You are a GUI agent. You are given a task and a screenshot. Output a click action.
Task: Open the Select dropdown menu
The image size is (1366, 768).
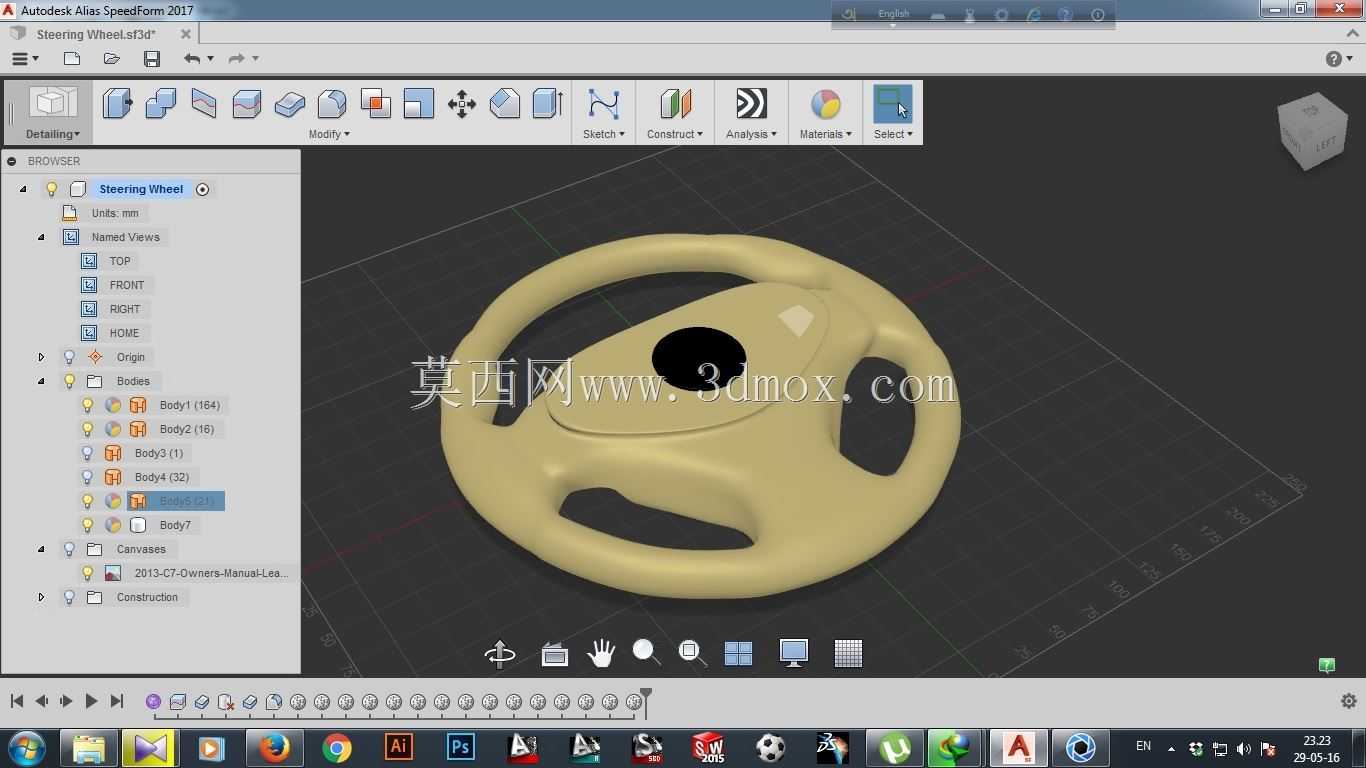click(893, 134)
